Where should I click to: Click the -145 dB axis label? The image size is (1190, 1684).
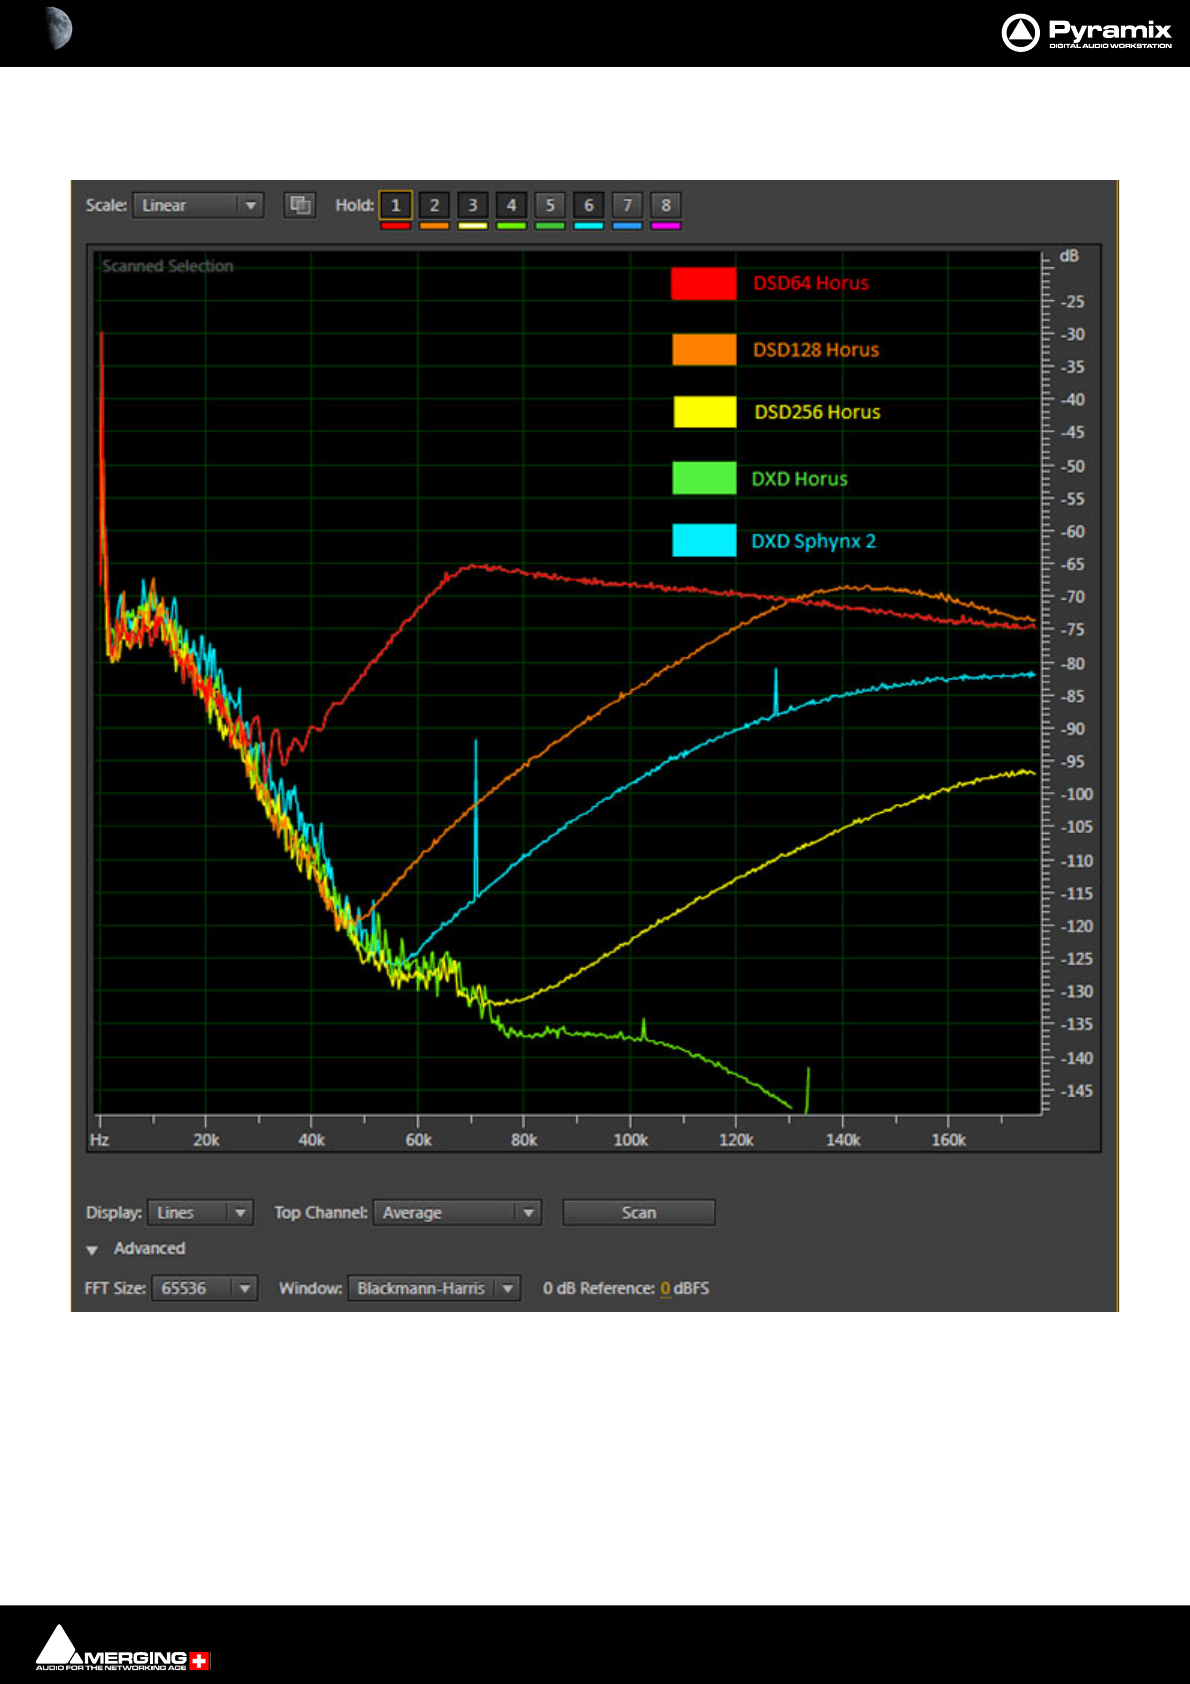[x=1077, y=1090]
